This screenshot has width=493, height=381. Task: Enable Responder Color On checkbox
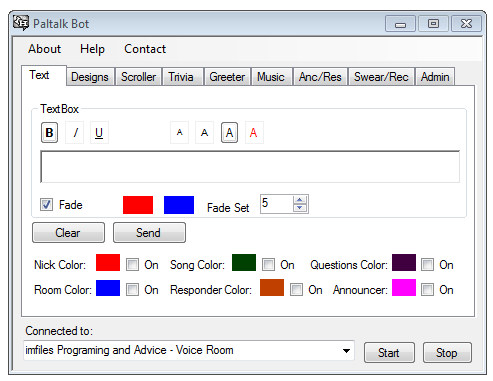tap(296, 290)
